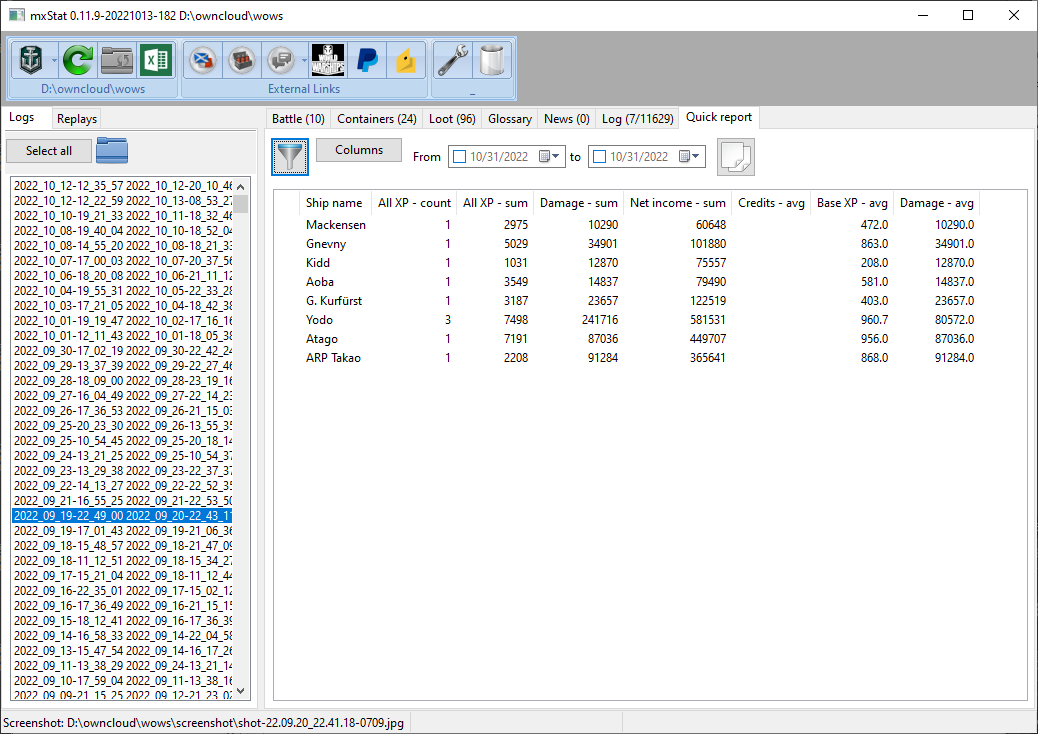Sort by the Ship name column header
Image resolution: width=1038 pixels, height=734 pixels.
[x=334, y=203]
